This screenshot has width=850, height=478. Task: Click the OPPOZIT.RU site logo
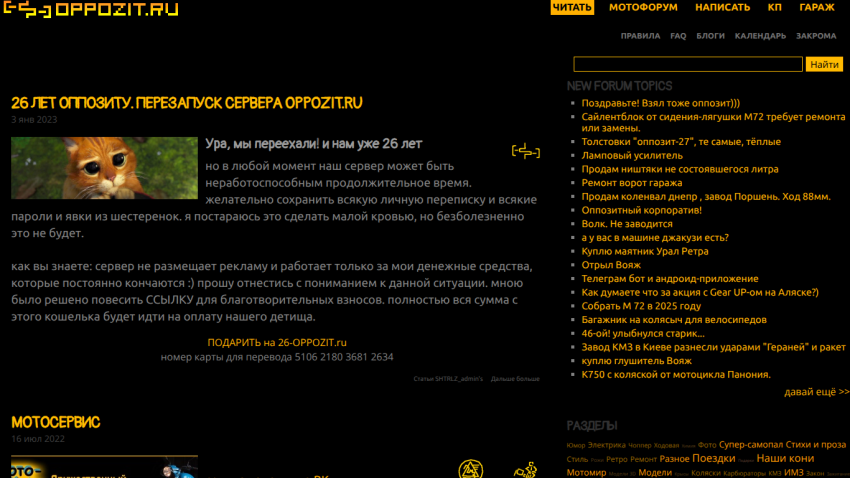pos(91,9)
